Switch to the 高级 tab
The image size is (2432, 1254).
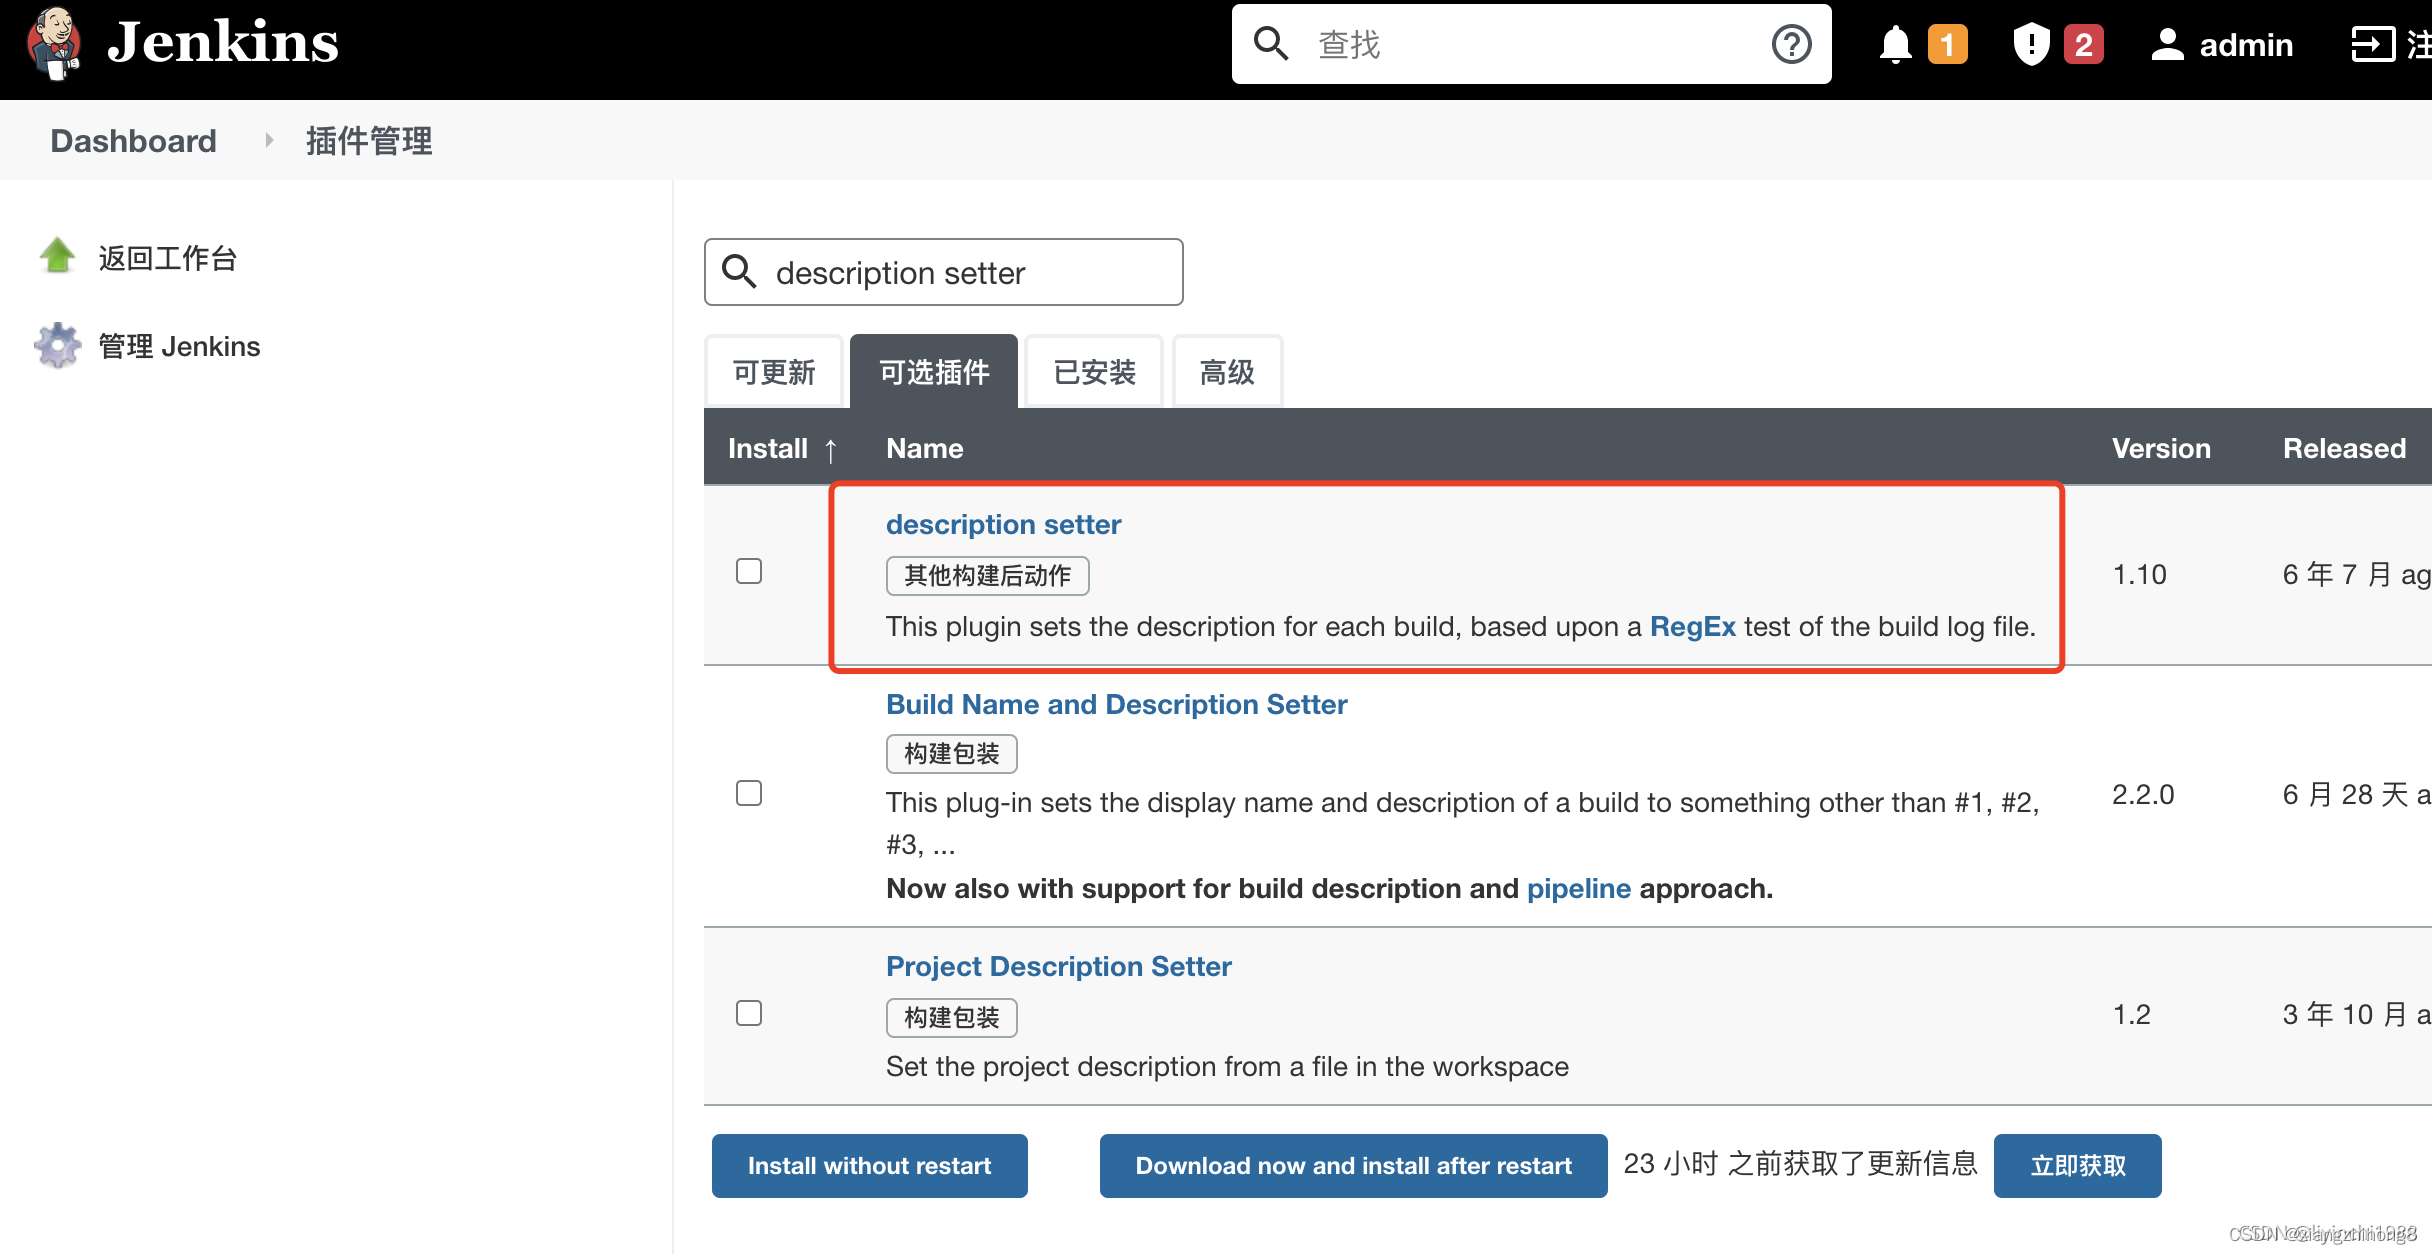tap(1227, 372)
